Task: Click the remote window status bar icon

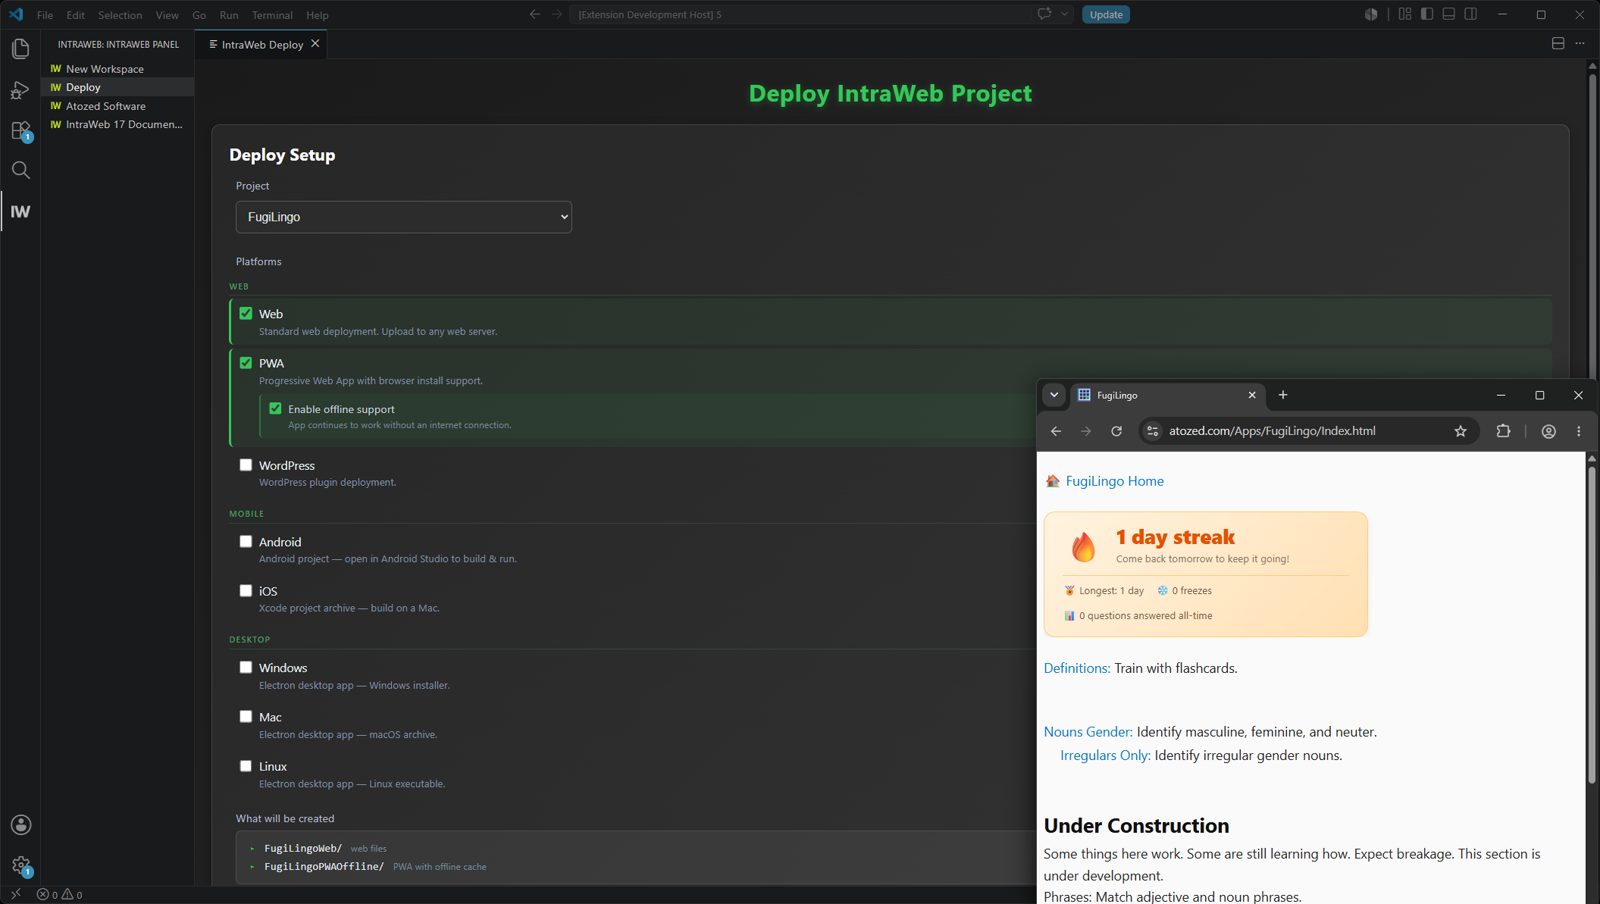Action: click(x=15, y=894)
